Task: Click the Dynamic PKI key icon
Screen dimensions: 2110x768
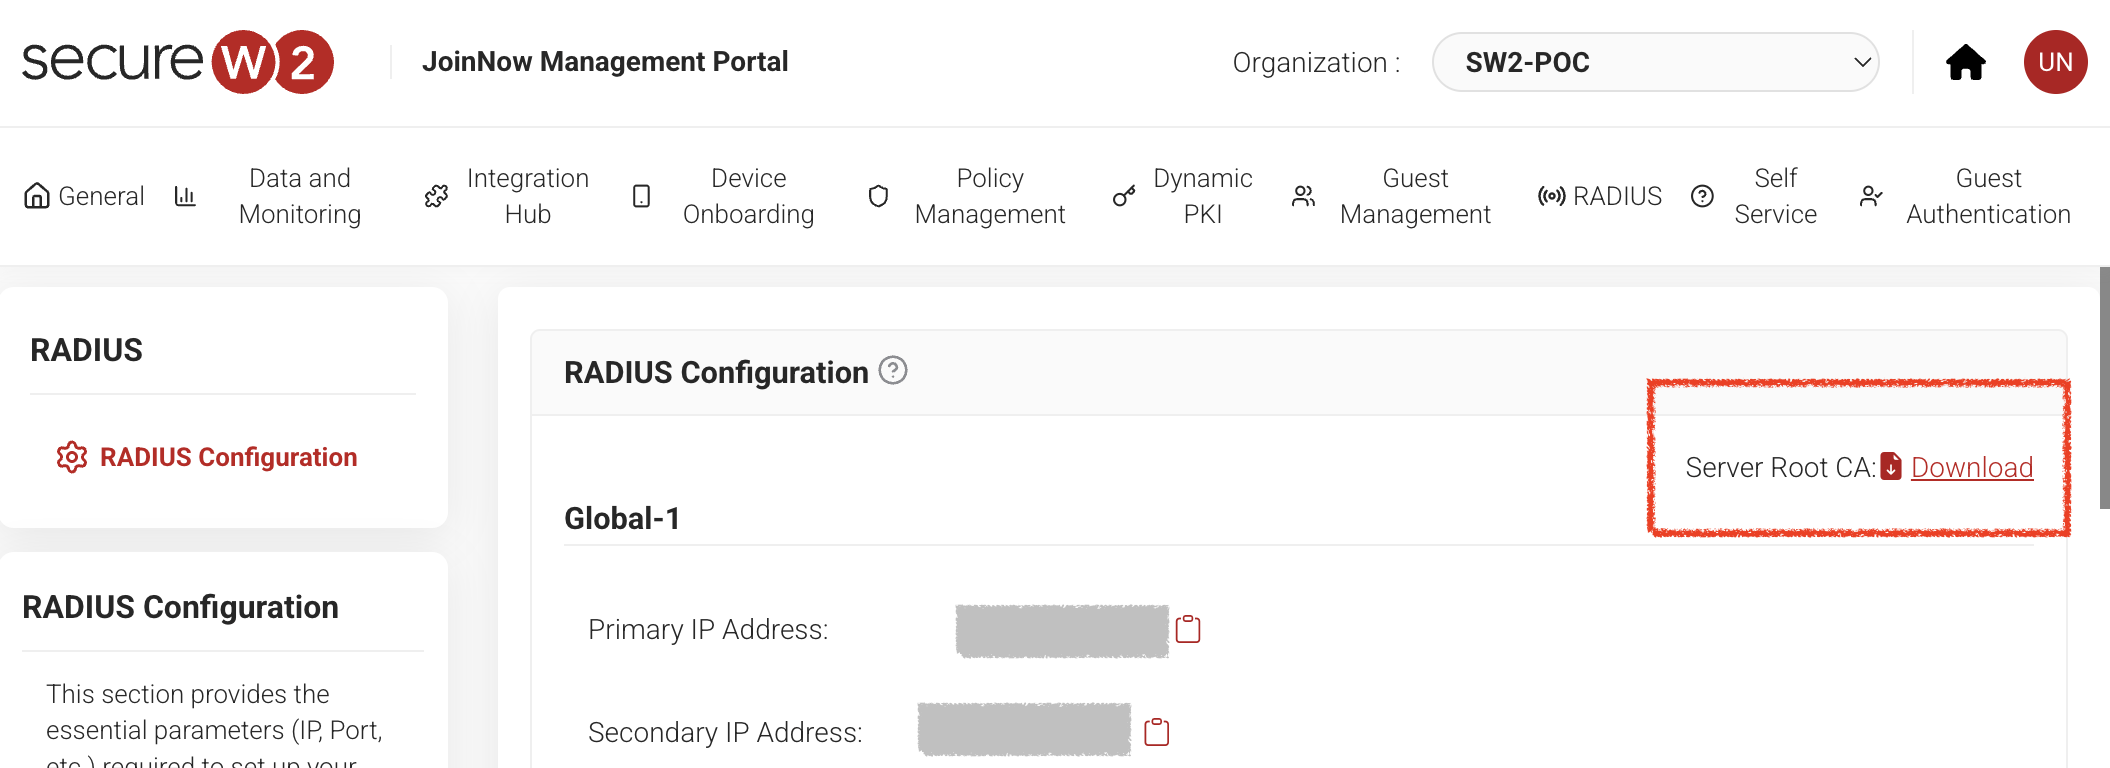Action: [1124, 196]
